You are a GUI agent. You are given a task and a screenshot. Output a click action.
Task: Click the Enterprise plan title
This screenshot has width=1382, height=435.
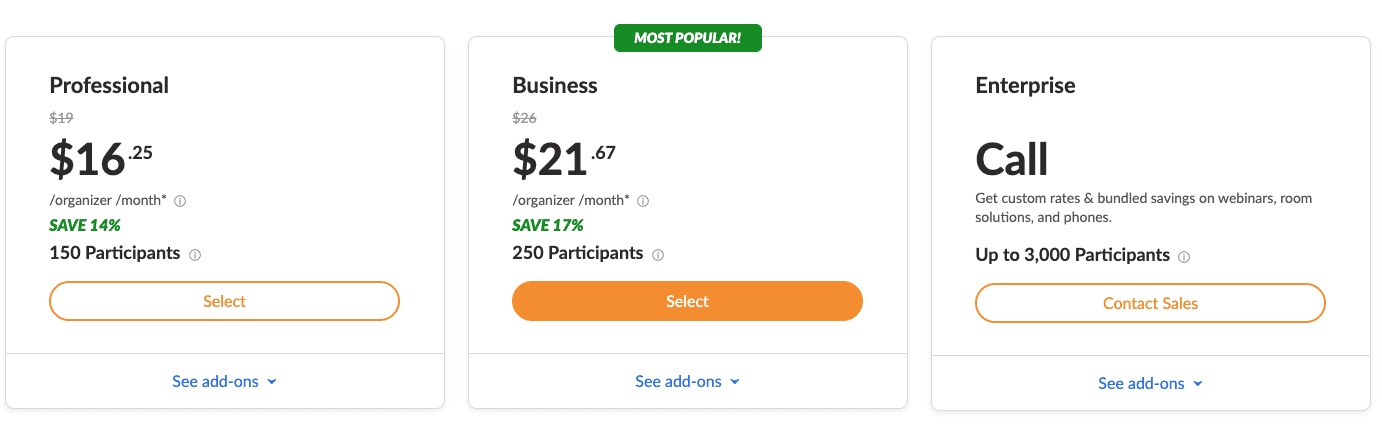click(1025, 85)
